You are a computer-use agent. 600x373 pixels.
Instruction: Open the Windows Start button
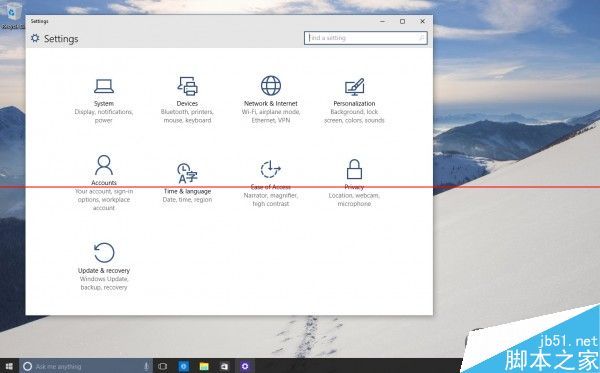(9, 366)
